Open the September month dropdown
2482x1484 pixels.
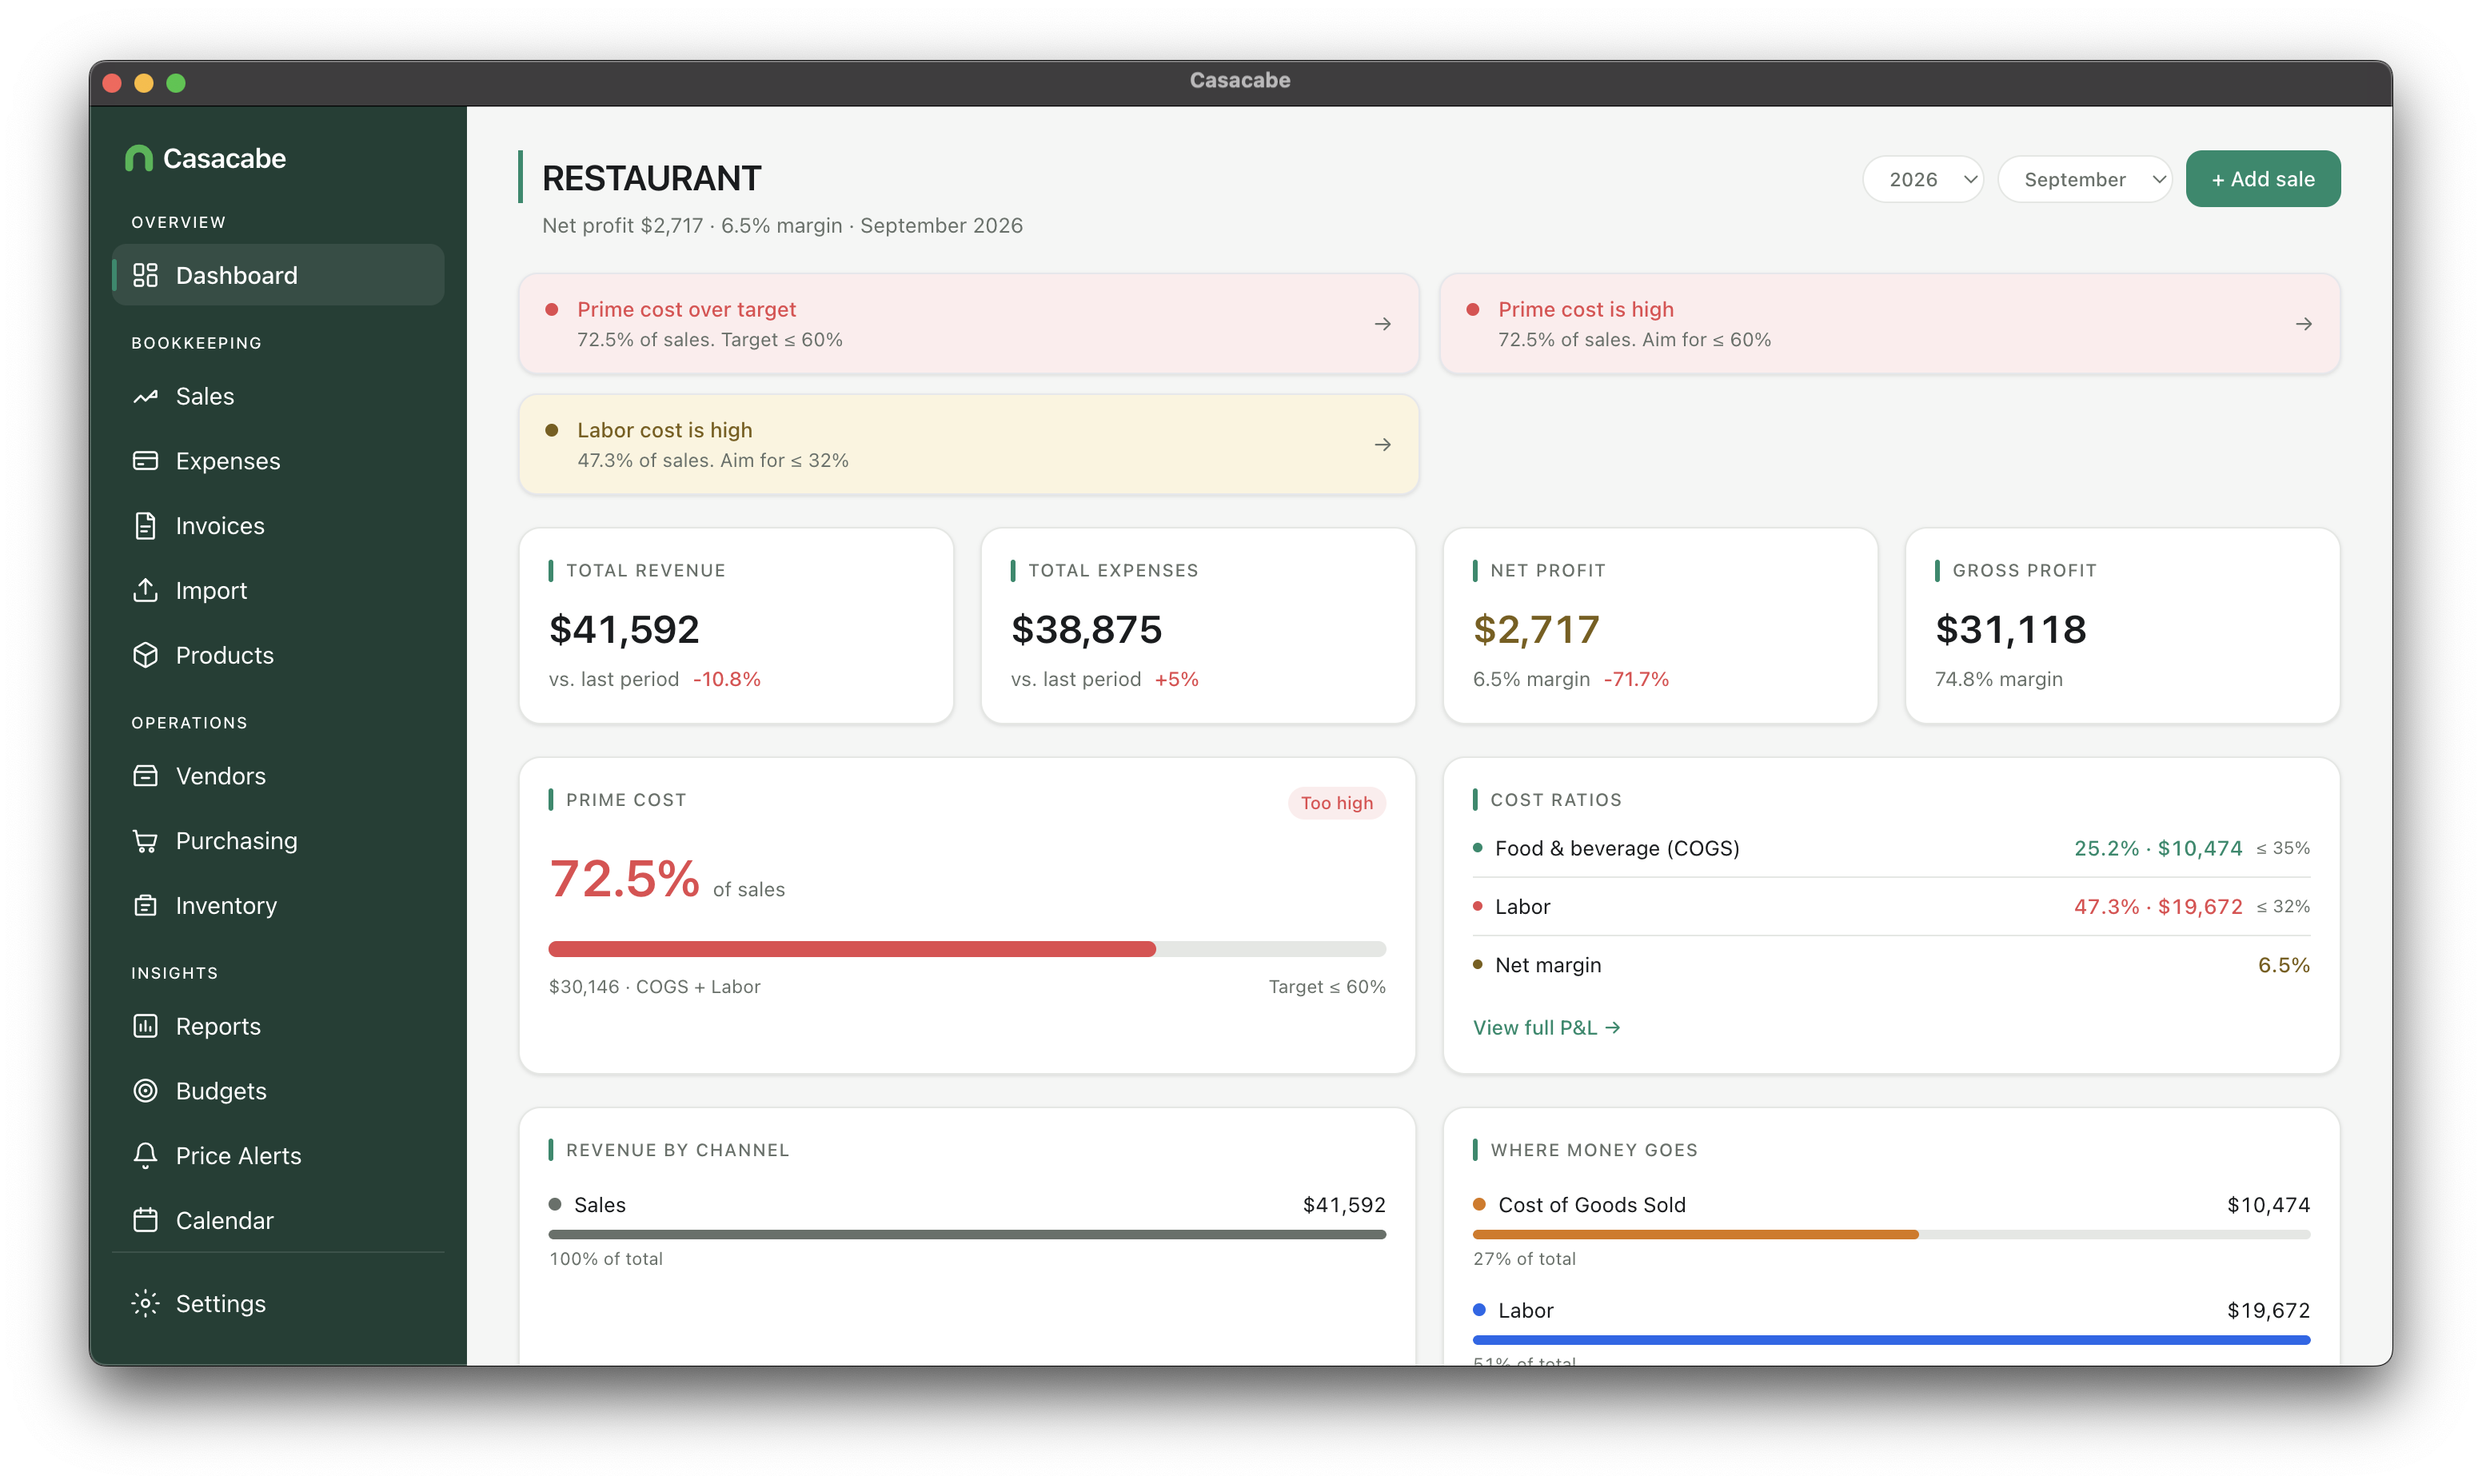pyautogui.click(x=2085, y=179)
